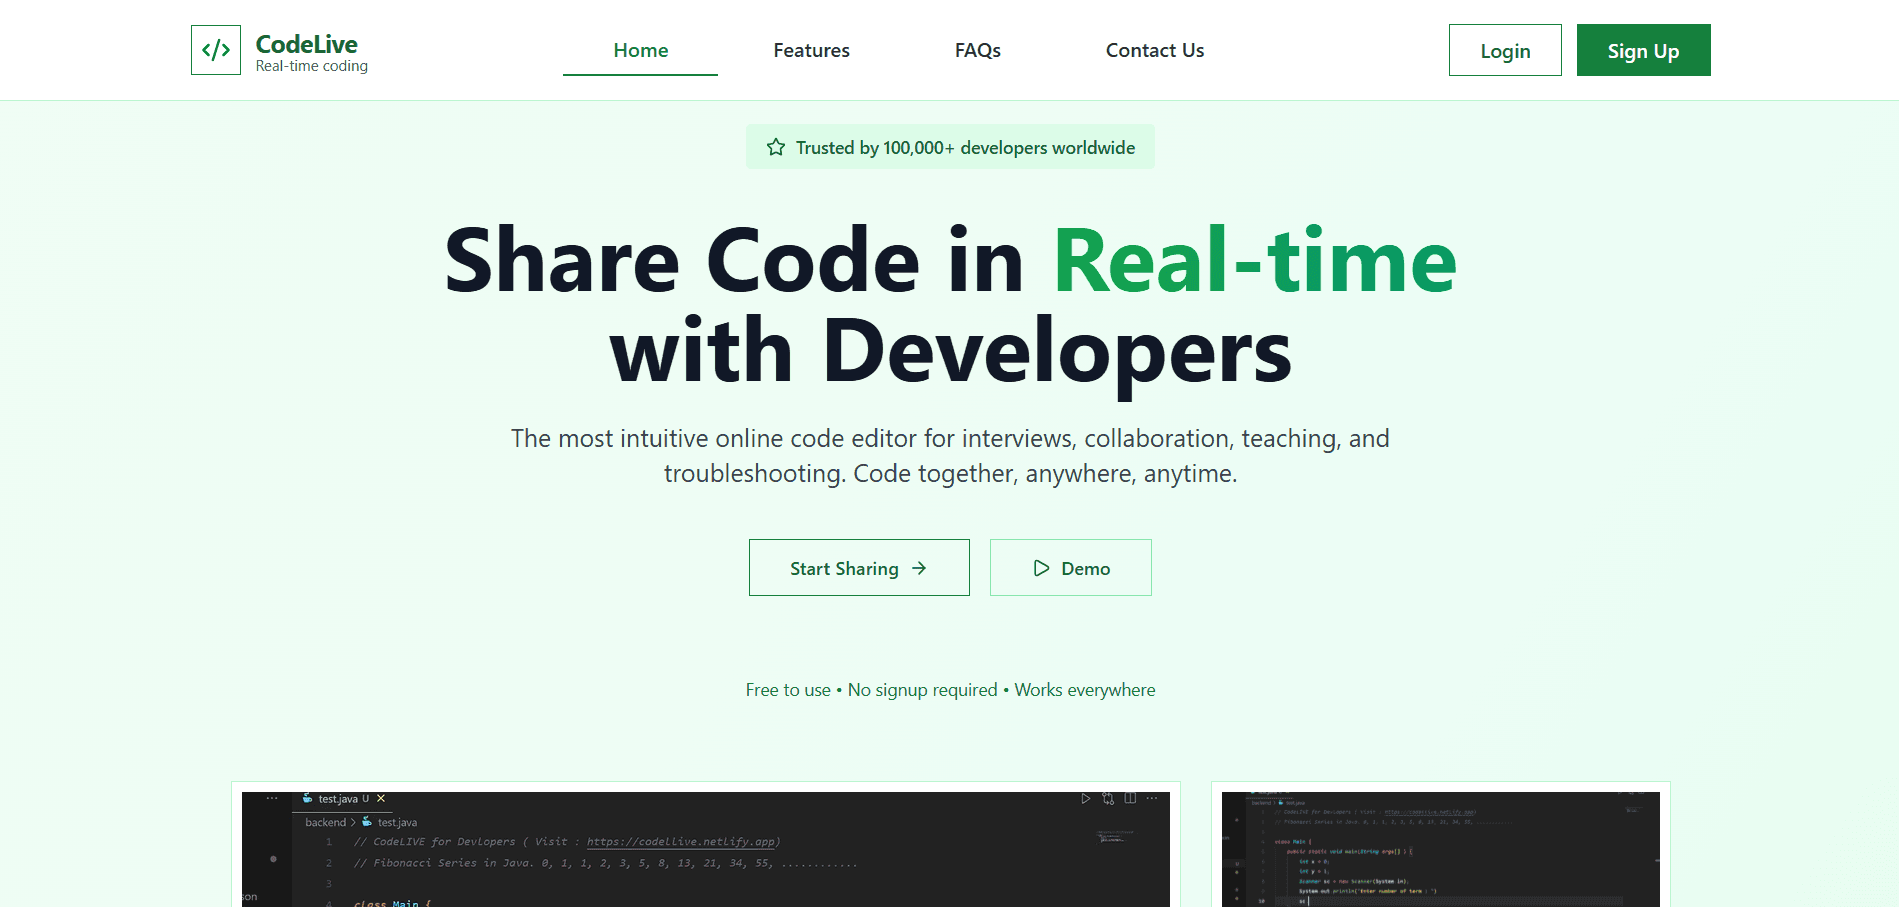Open the ellipsis more-actions icon in editor toolbar
This screenshot has width=1899, height=907.
[x=1152, y=799]
